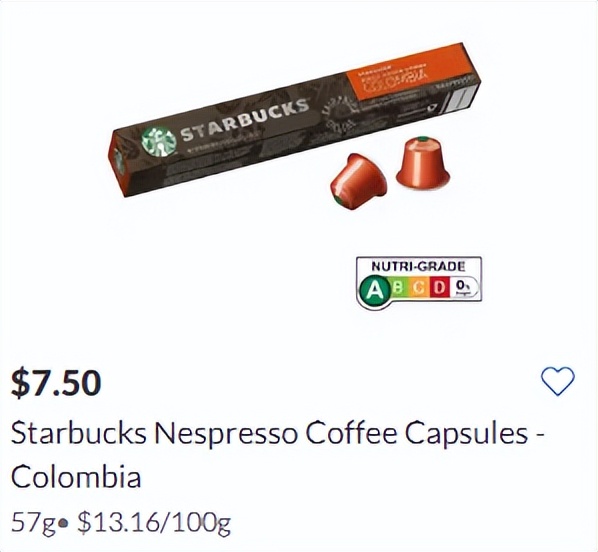Image resolution: width=598 pixels, height=552 pixels.
Task: Click the NUTRI-GRADE heading text
Action: click(418, 266)
